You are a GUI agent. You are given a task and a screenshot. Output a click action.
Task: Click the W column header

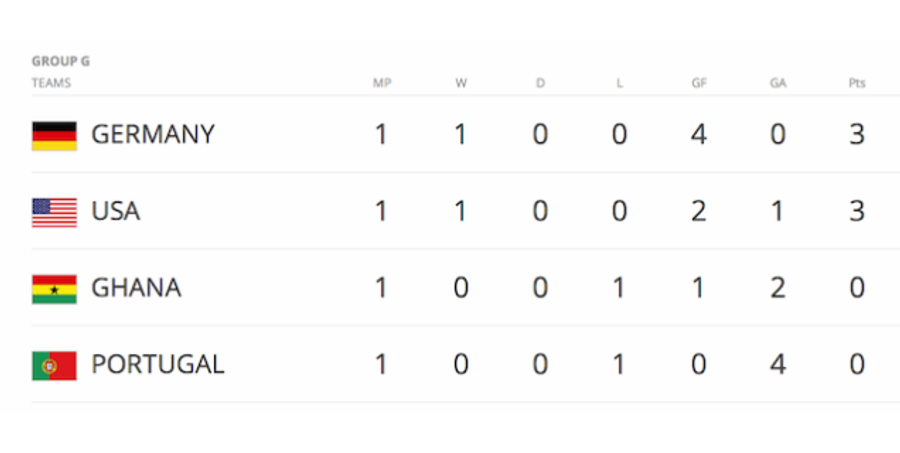pos(461,83)
